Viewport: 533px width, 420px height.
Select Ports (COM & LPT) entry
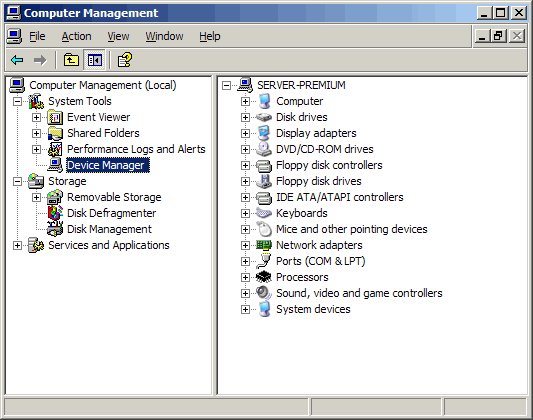point(321,261)
